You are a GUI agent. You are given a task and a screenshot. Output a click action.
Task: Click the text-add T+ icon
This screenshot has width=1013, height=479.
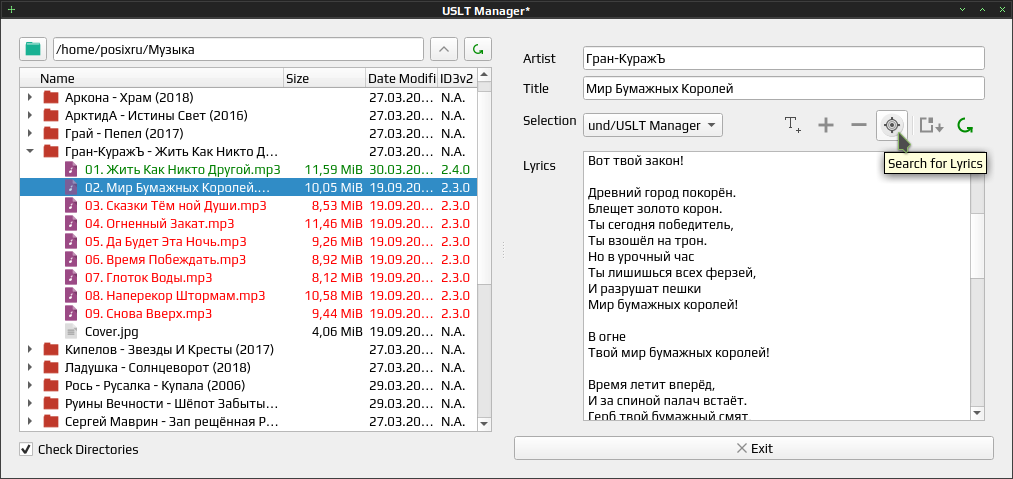point(793,125)
